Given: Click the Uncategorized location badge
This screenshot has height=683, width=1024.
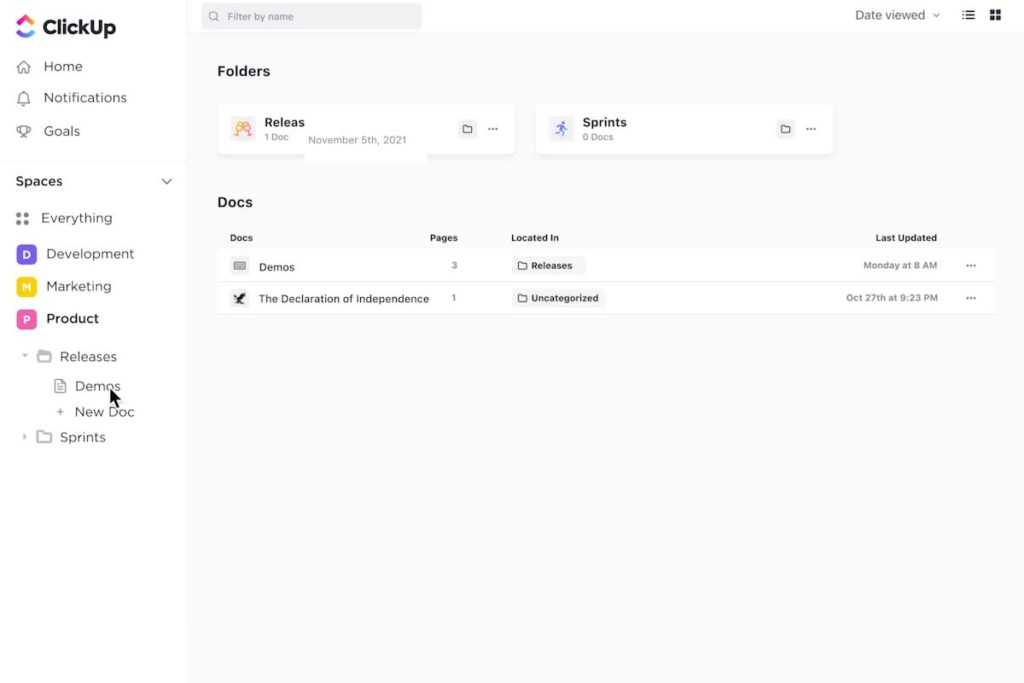Looking at the screenshot, I should click(558, 297).
